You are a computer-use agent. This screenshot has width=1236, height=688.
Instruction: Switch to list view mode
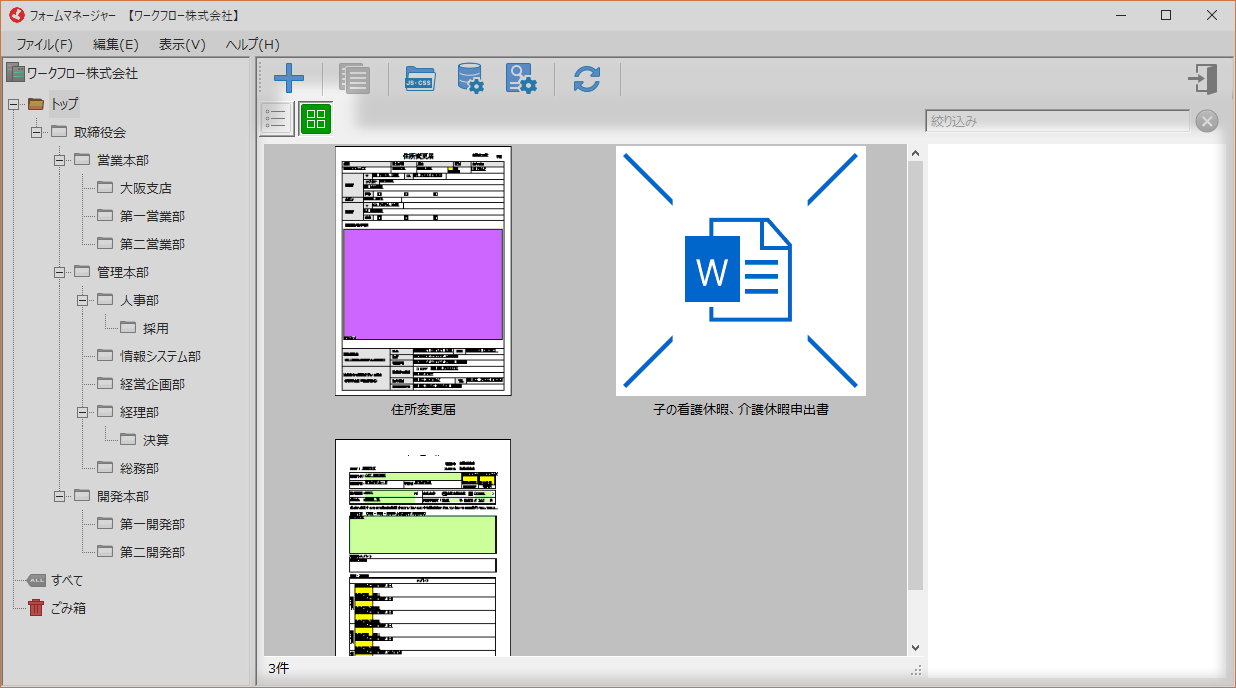point(276,119)
